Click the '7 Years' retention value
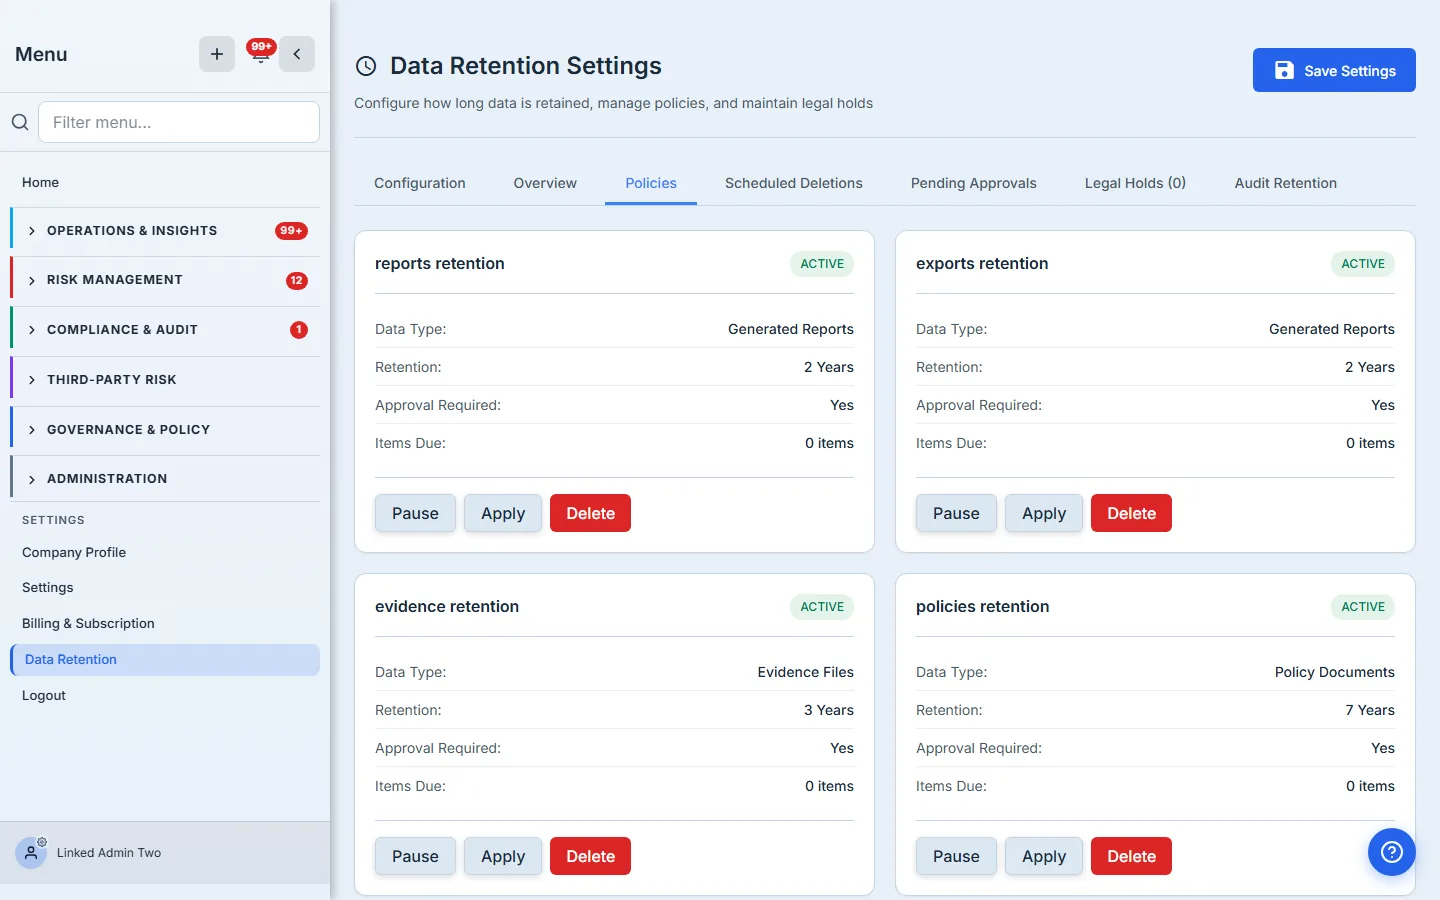The height and width of the screenshot is (900, 1440). click(1370, 710)
